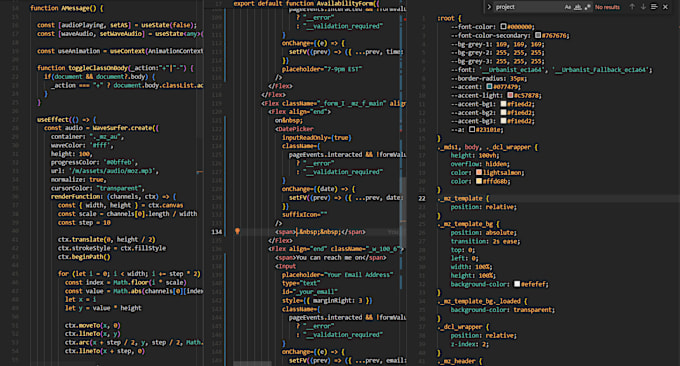Click the lightbulb quick-fix icon on line 134
Screen dimensions: 680x366
point(237,232)
